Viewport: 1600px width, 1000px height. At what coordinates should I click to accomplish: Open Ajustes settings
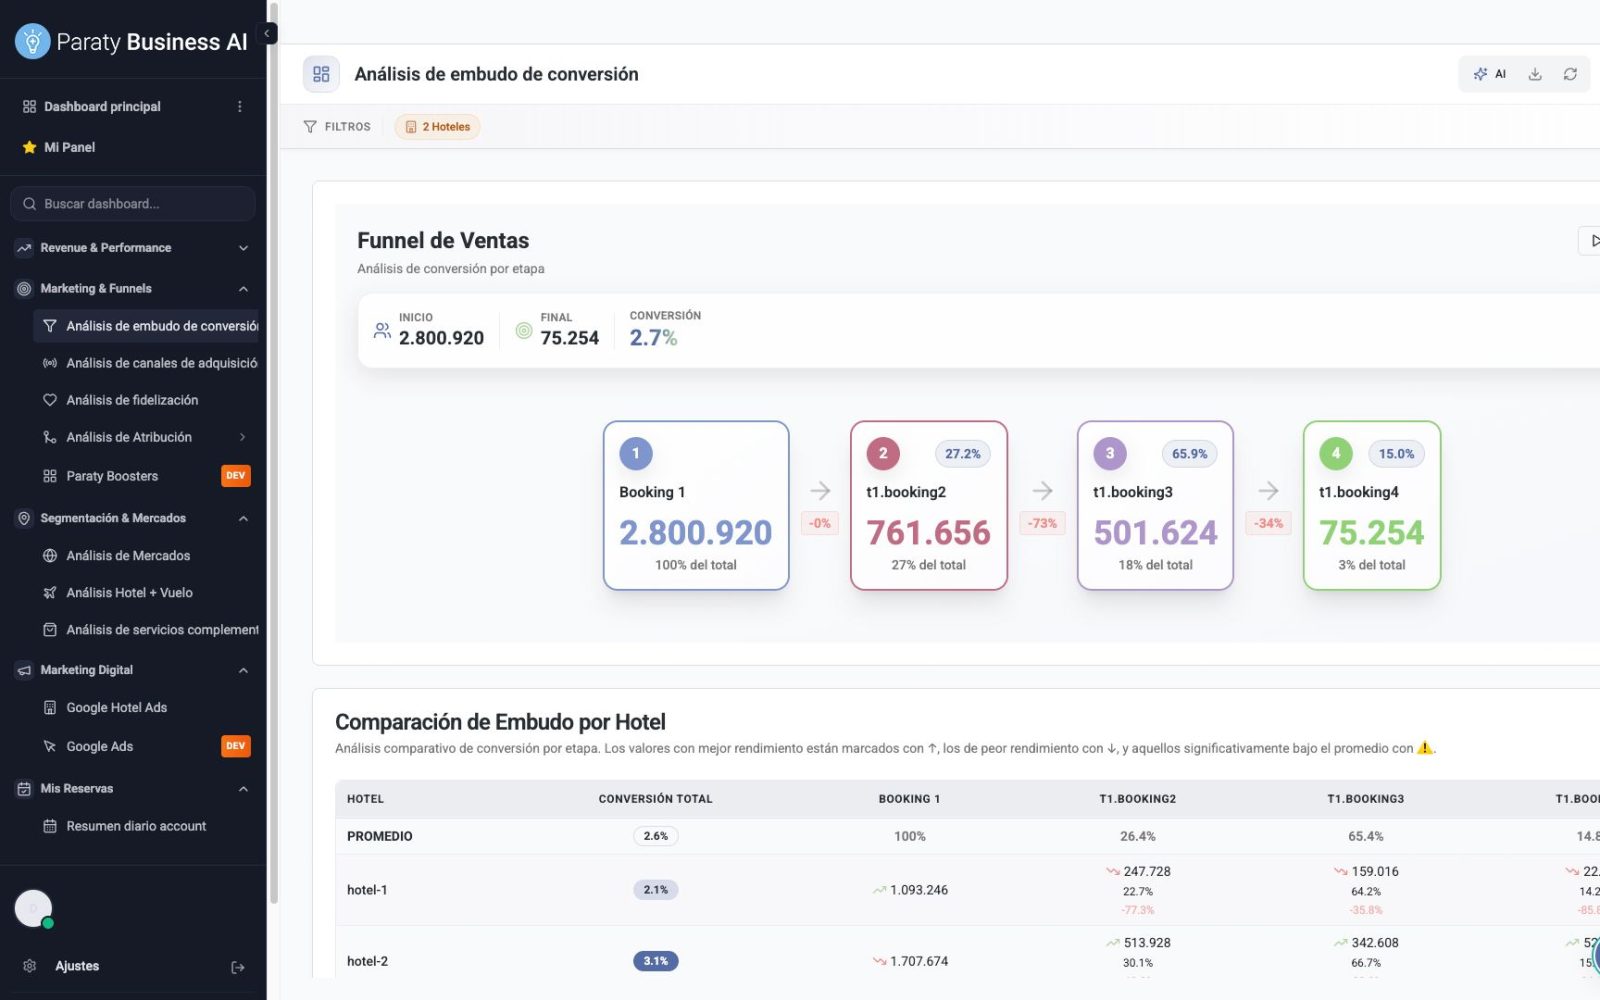77,967
